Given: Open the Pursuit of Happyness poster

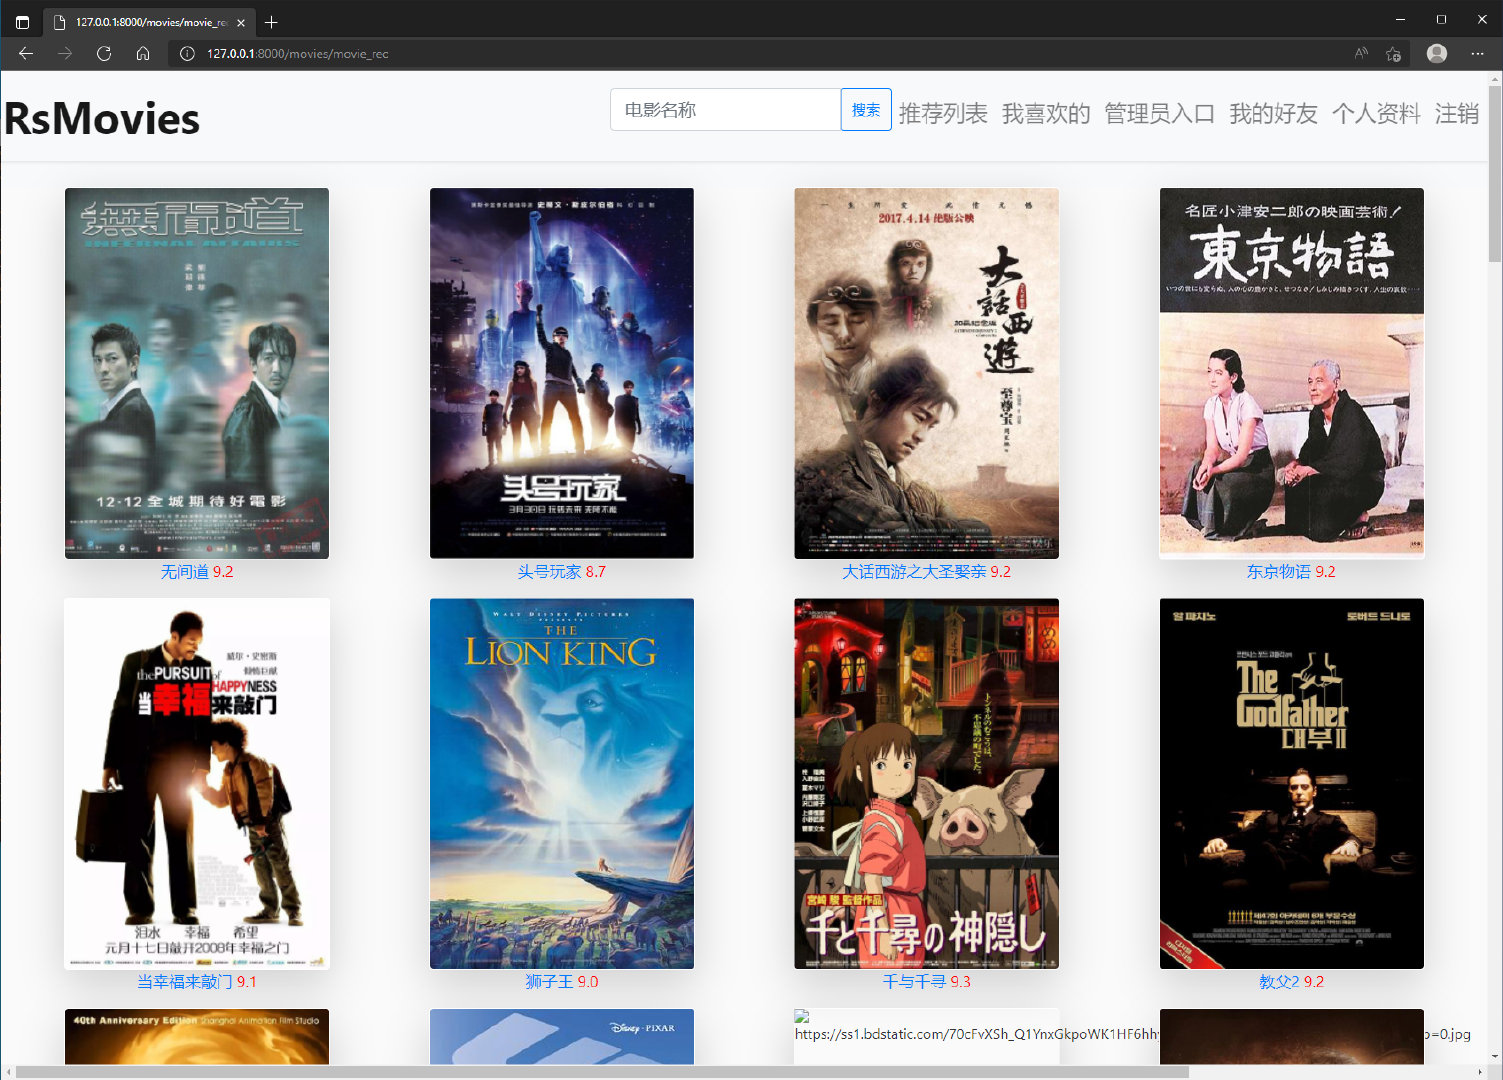Looking at the screenshot, I should point(197,784).
